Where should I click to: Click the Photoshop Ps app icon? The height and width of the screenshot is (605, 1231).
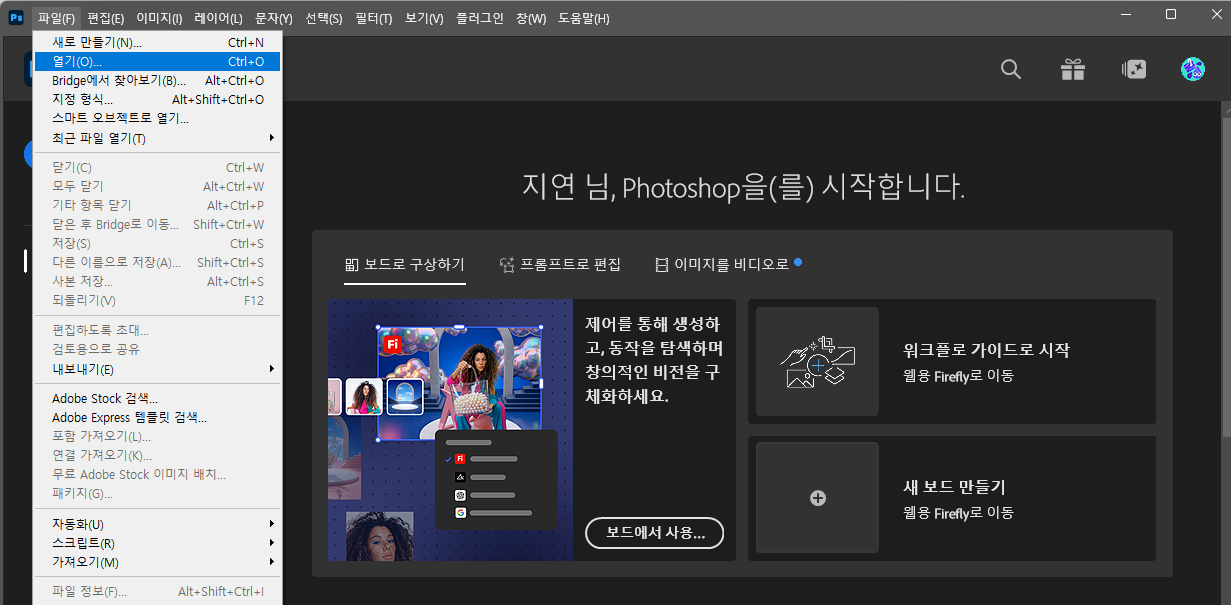coord(16,18)
